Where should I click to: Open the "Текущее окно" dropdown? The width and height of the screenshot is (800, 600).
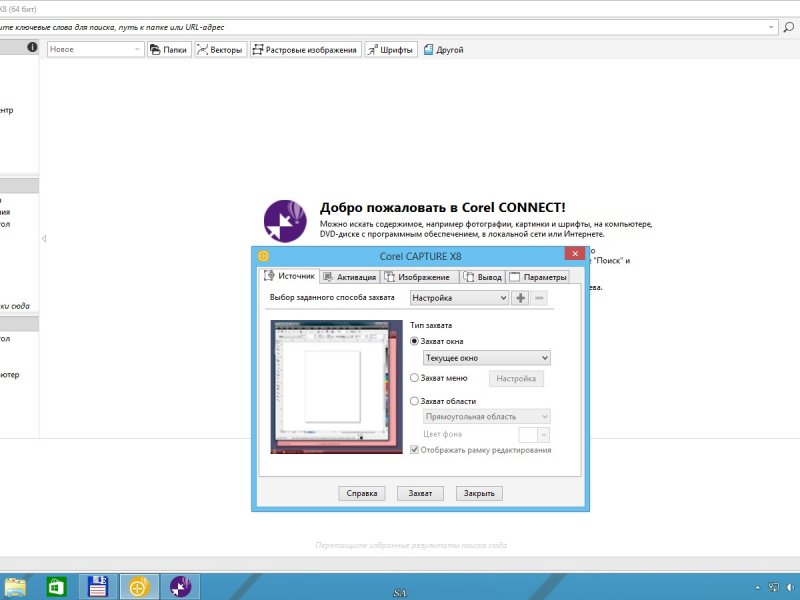coord(487,358)
